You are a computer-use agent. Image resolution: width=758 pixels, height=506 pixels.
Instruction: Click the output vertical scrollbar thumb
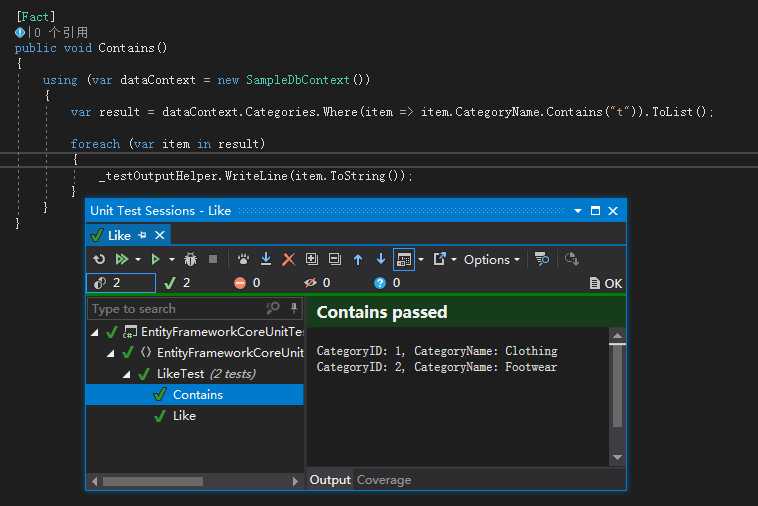click(617, 385)
